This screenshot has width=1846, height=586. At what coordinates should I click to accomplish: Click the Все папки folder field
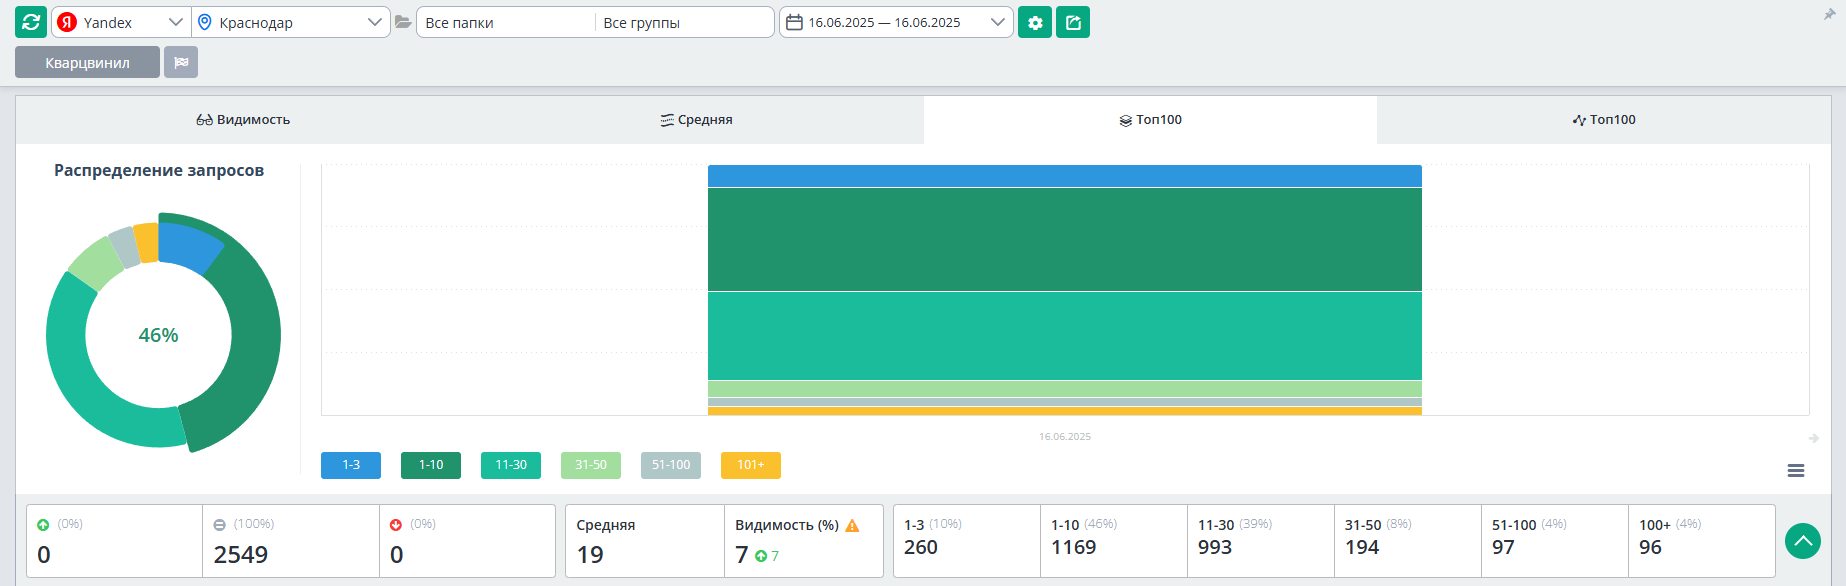(505, 22)
